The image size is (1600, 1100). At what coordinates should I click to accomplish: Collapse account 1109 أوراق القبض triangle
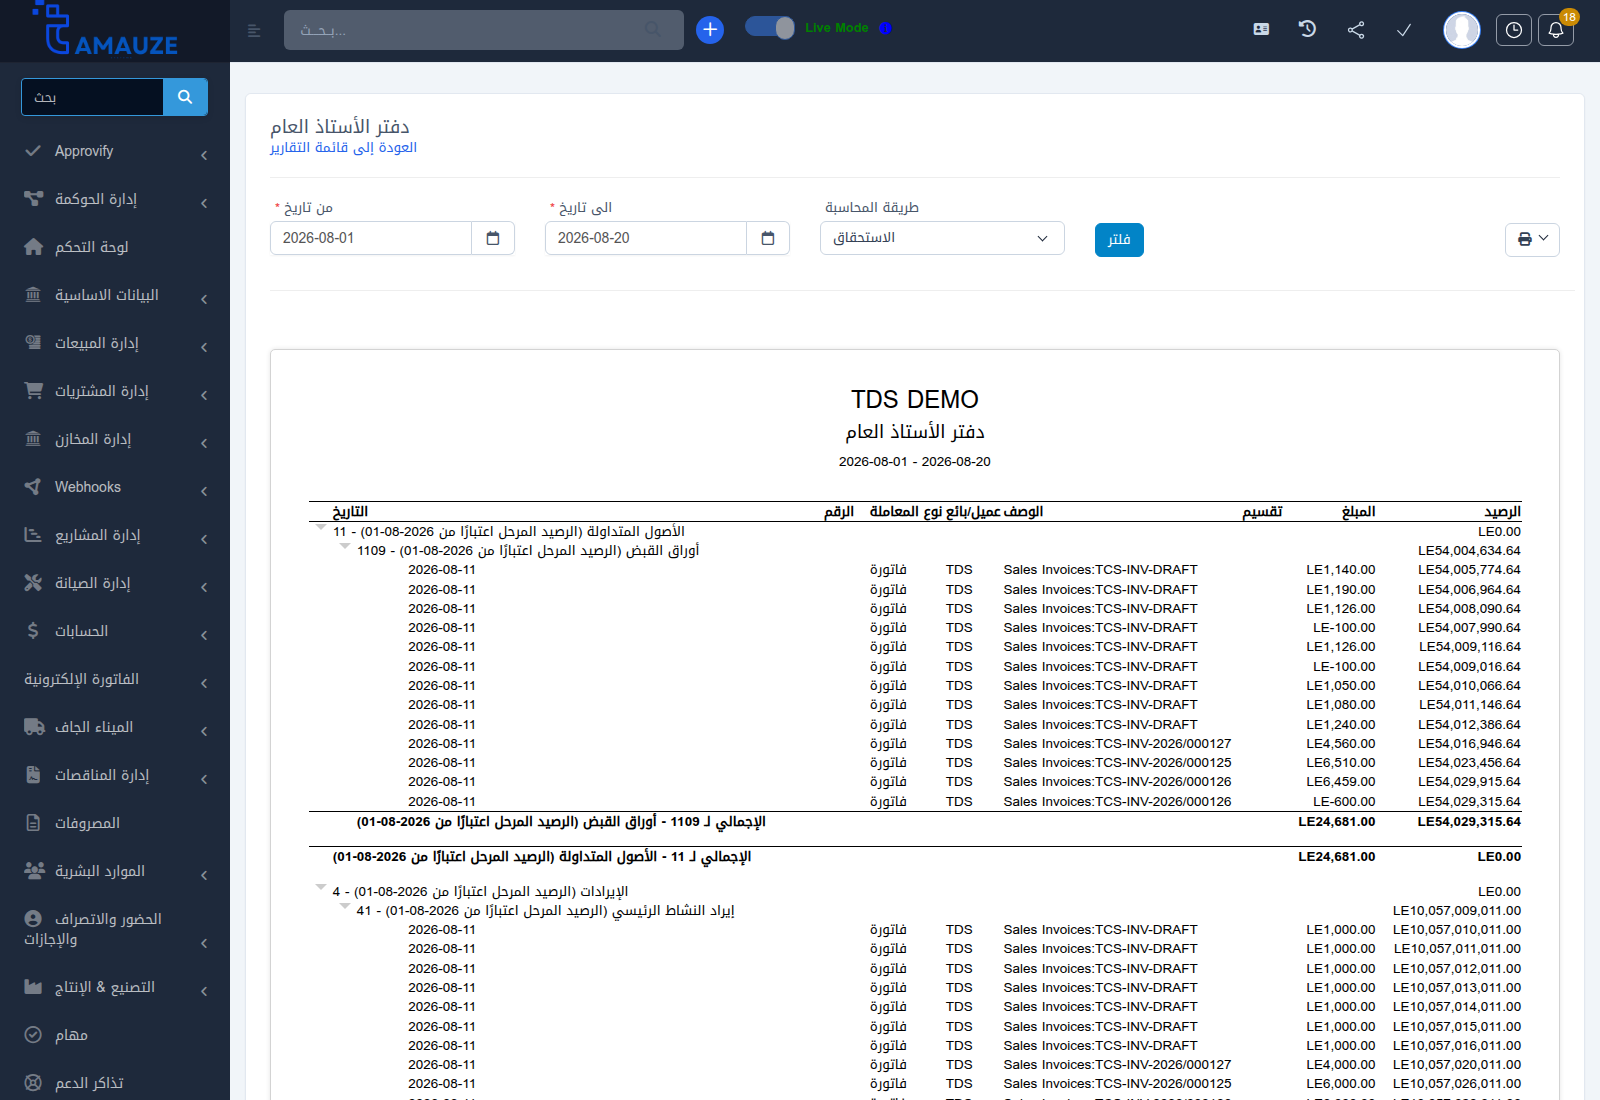345,546
